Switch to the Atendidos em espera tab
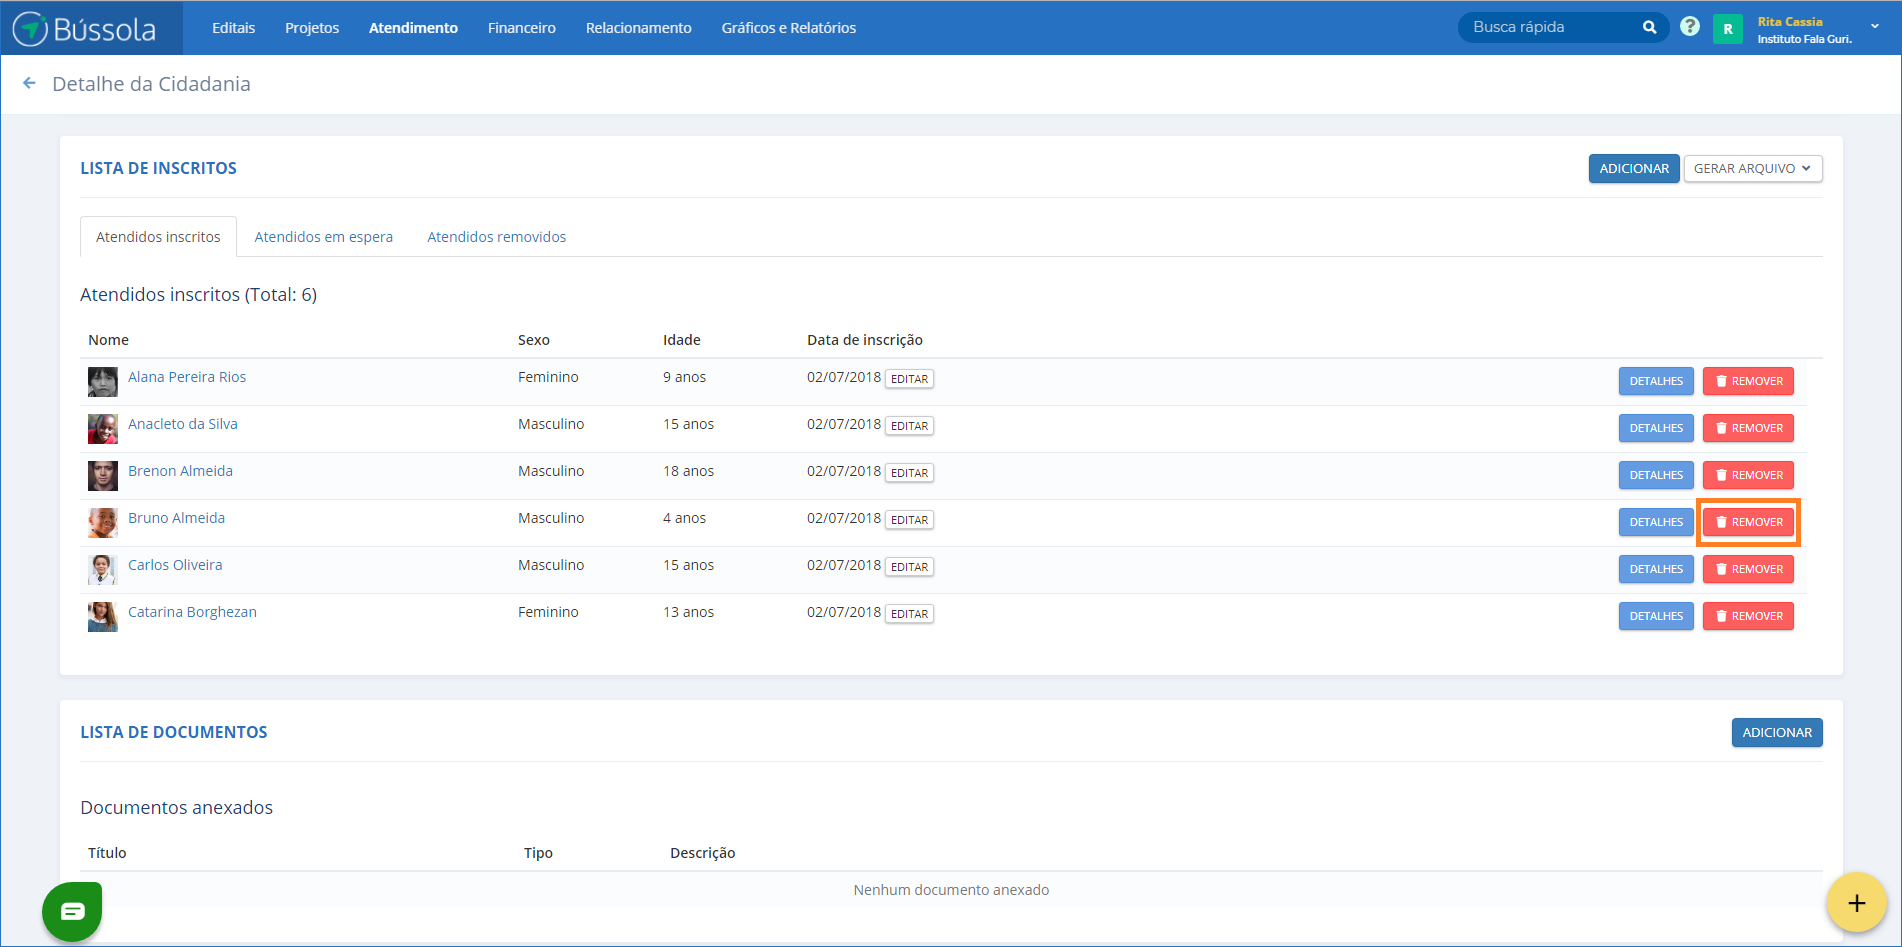The image size is (1902, 947). (x=323, y=237)
